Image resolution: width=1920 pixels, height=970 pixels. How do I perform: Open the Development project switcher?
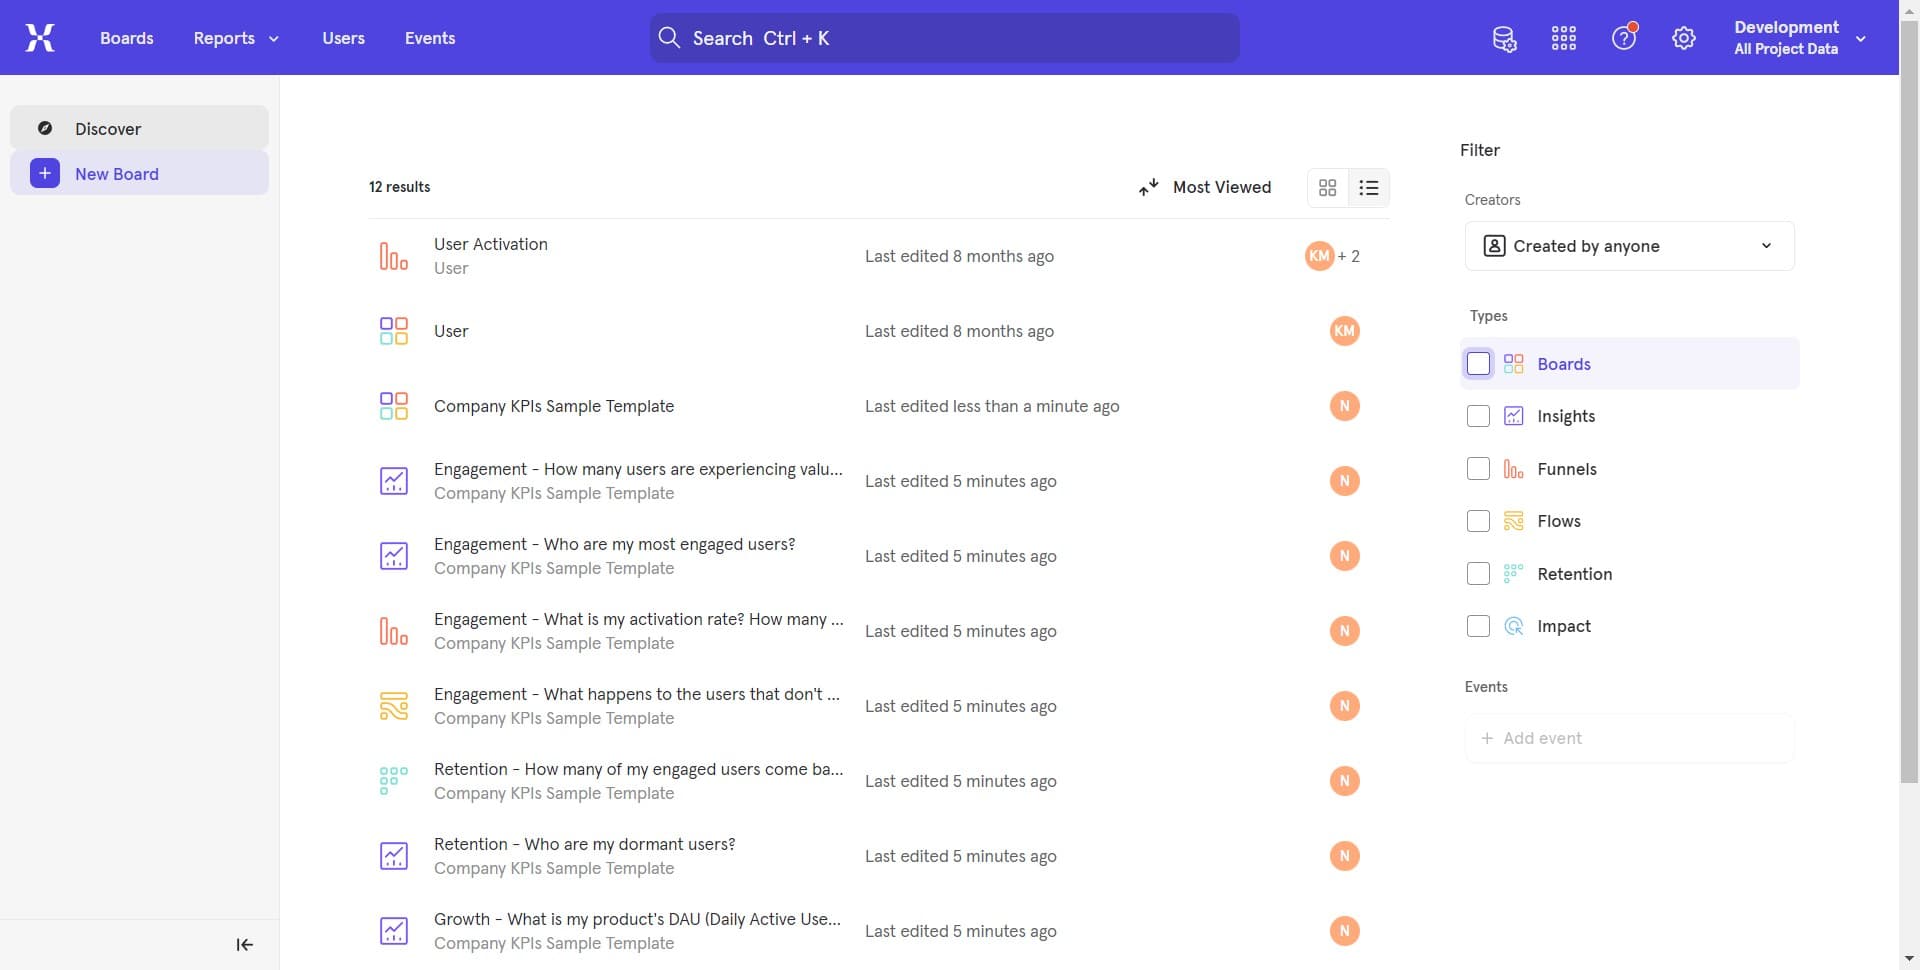[1797, 37]
